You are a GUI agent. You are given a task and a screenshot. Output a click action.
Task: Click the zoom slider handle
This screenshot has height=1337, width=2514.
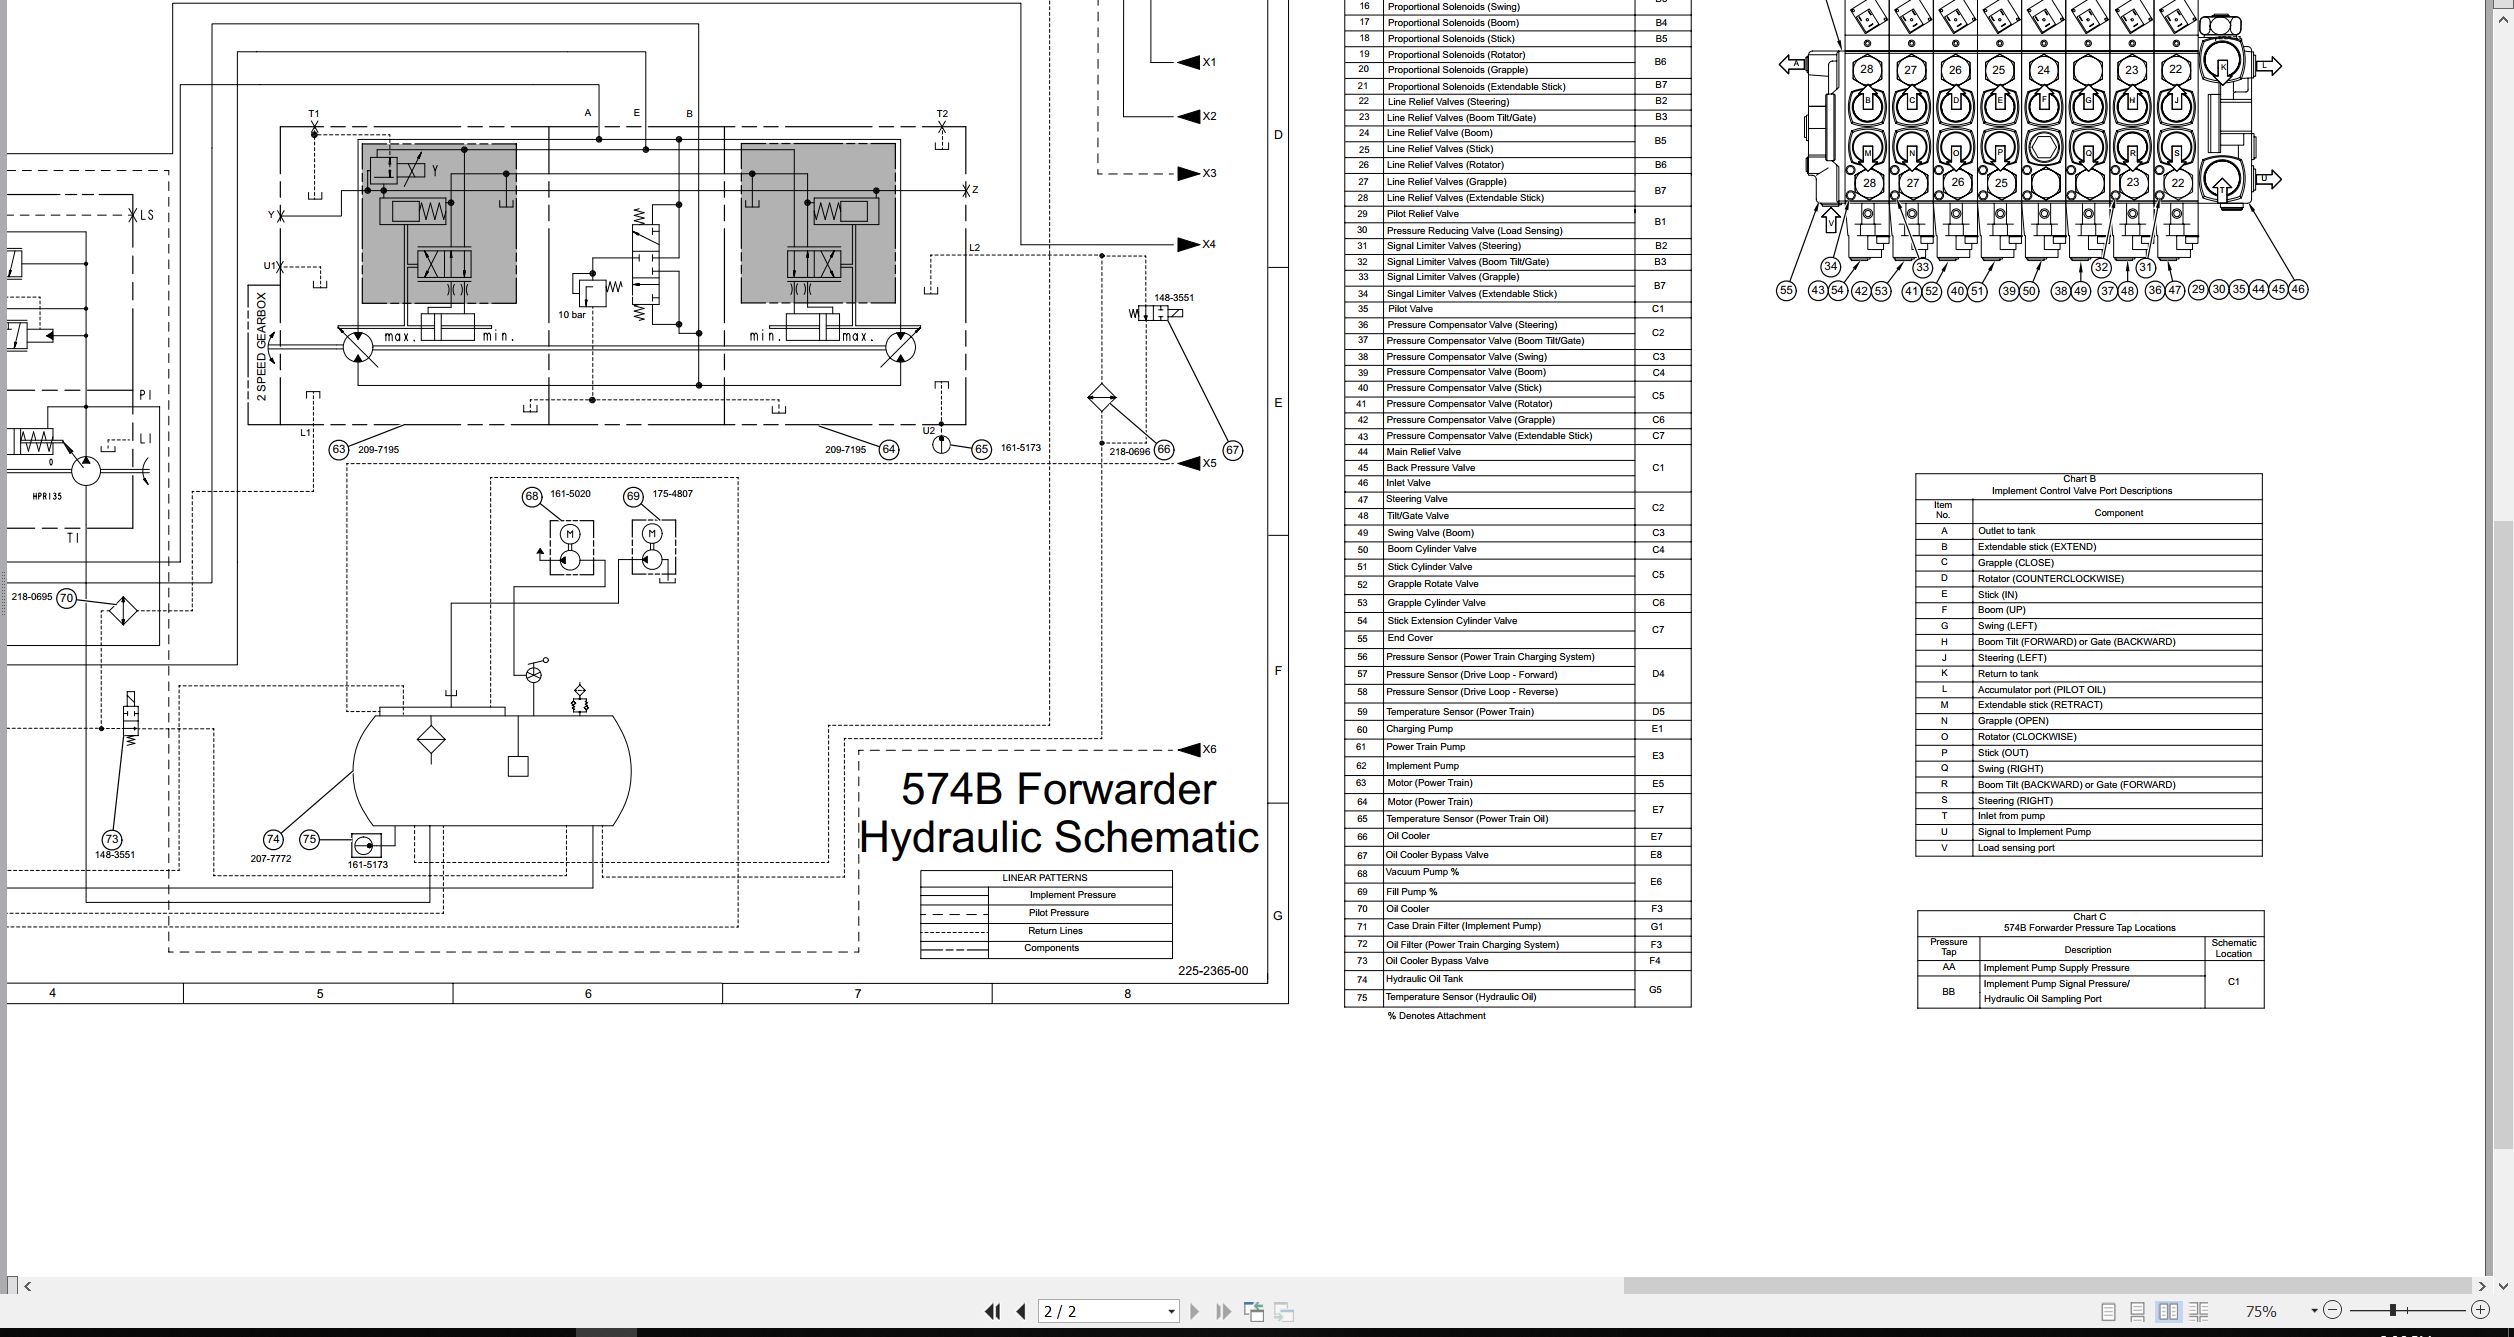point(2393,1310)
